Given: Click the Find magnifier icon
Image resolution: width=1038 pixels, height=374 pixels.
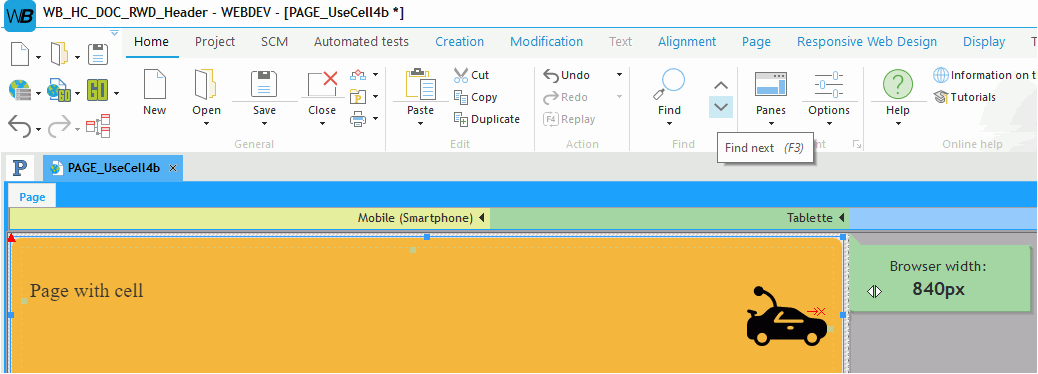Looking at the screenshot, I should click(x=669, y=84).
